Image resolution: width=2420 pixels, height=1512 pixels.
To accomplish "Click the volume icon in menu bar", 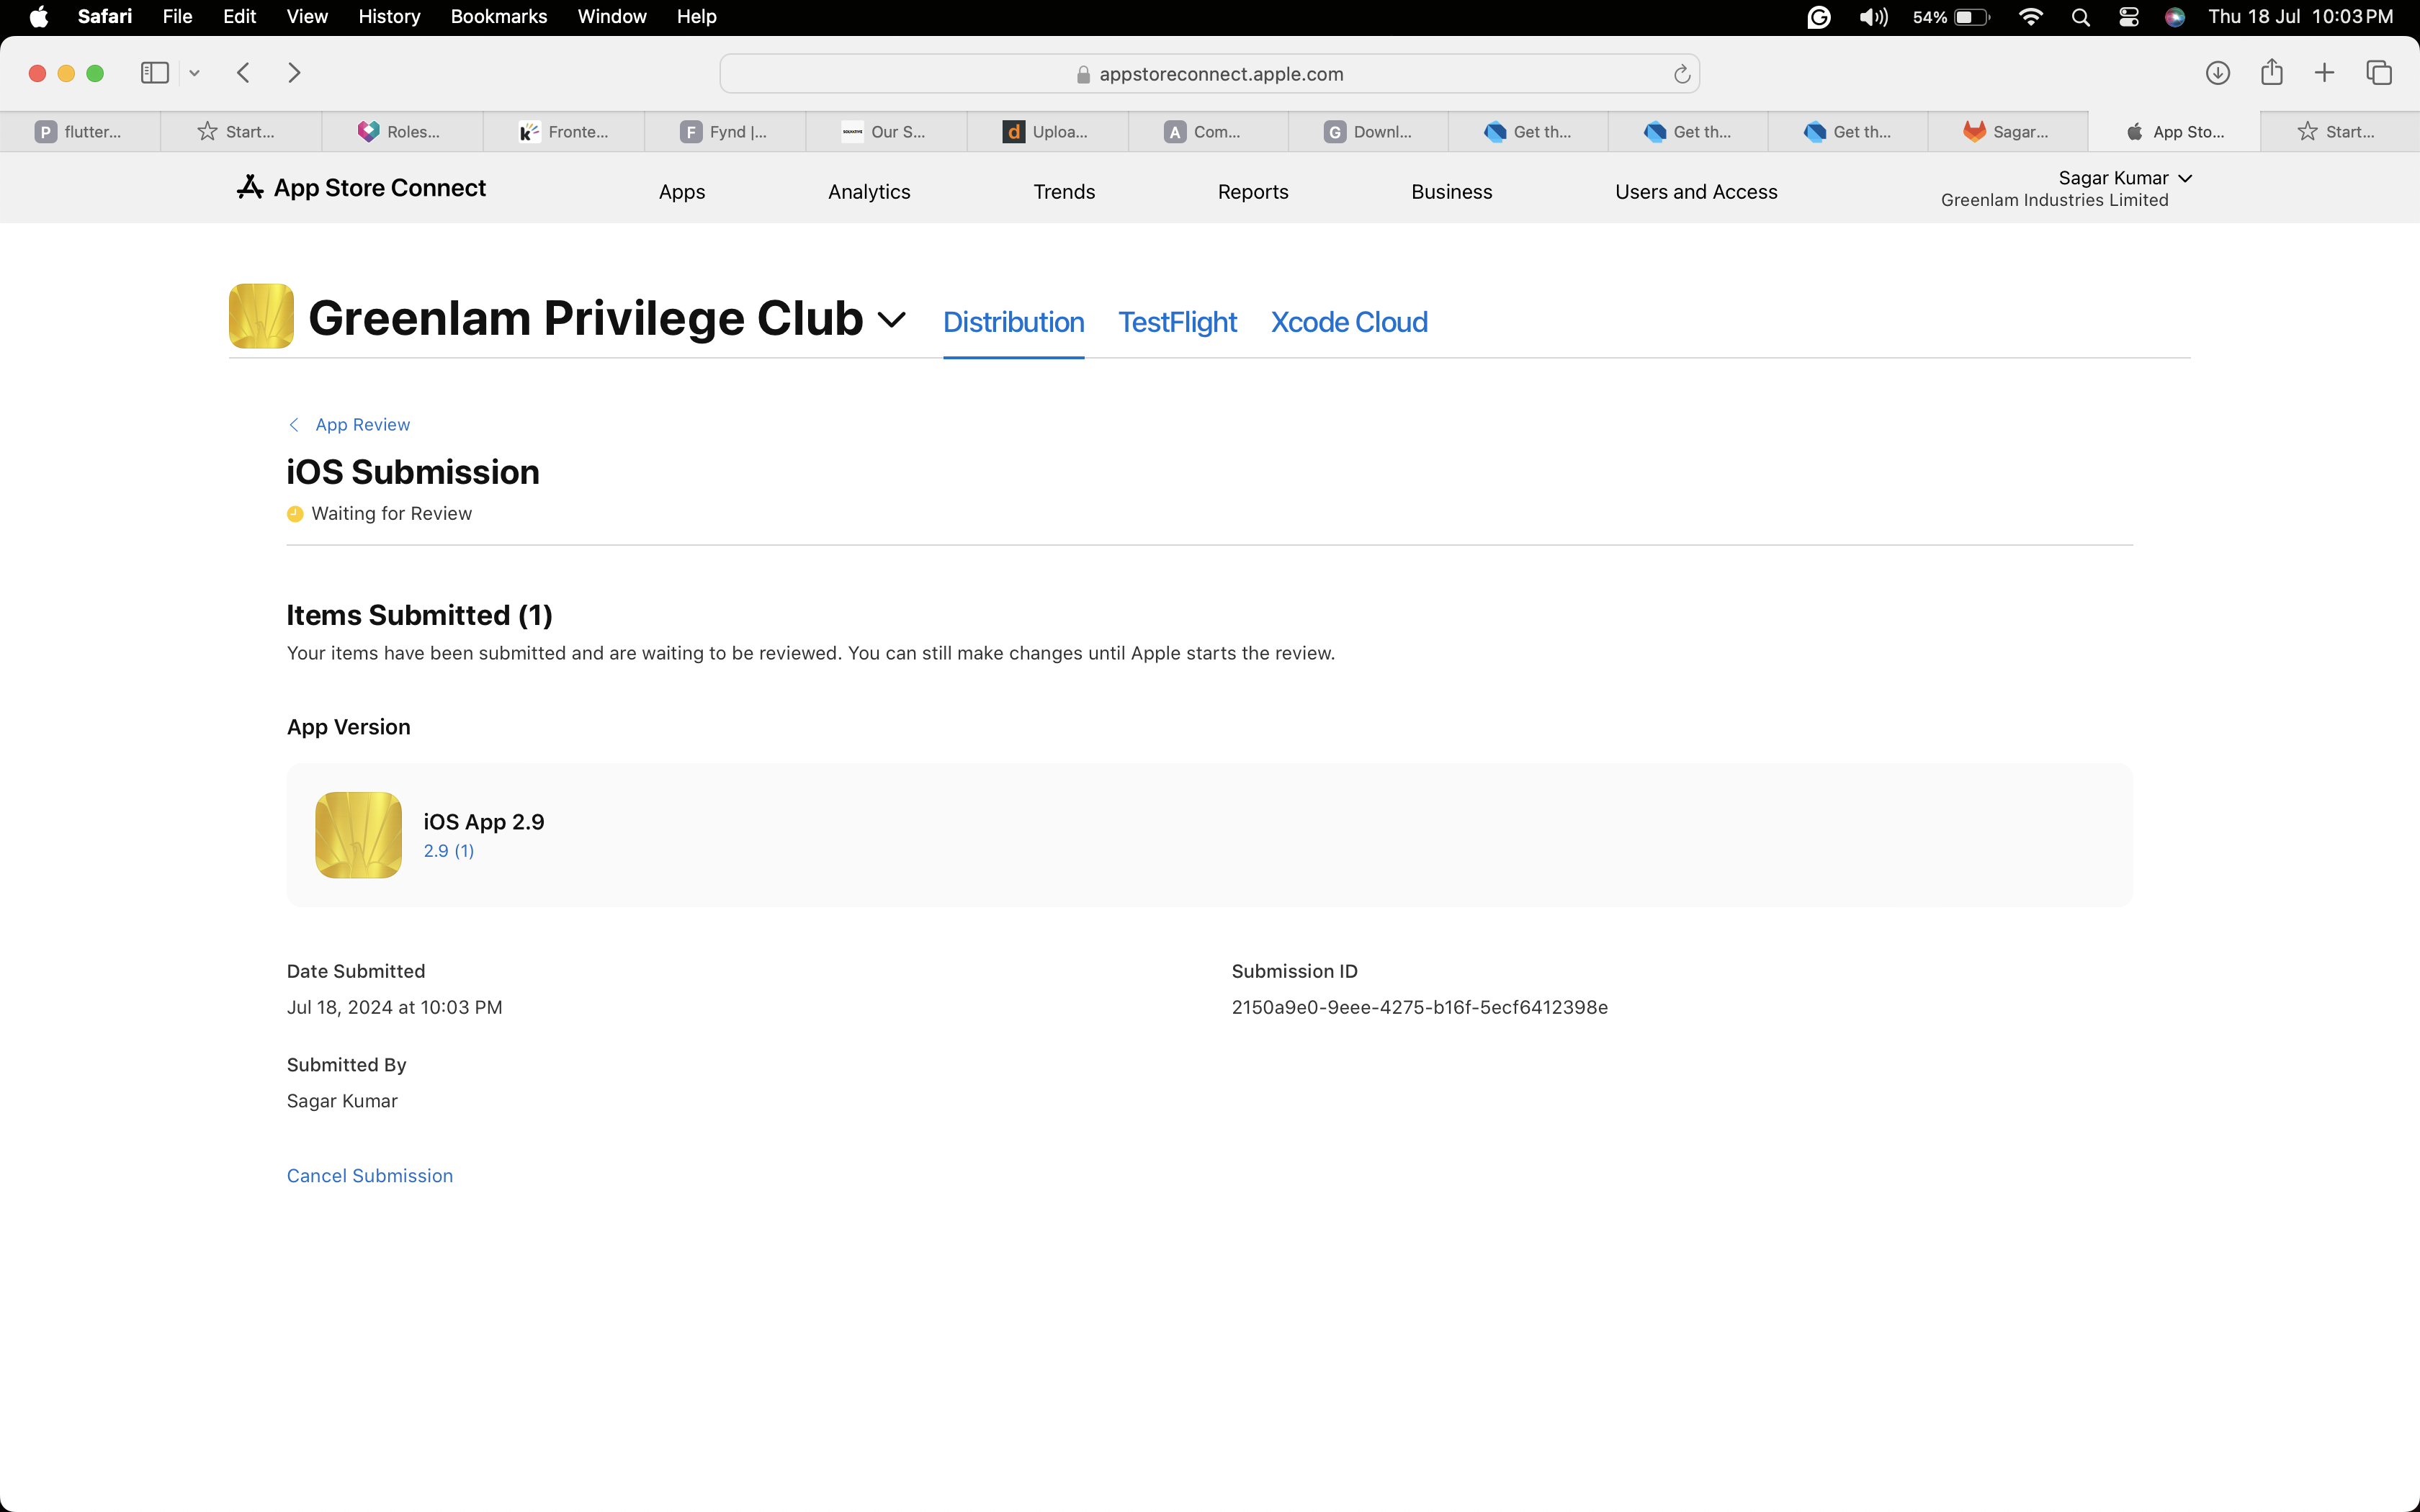I will coord(1873,17).
